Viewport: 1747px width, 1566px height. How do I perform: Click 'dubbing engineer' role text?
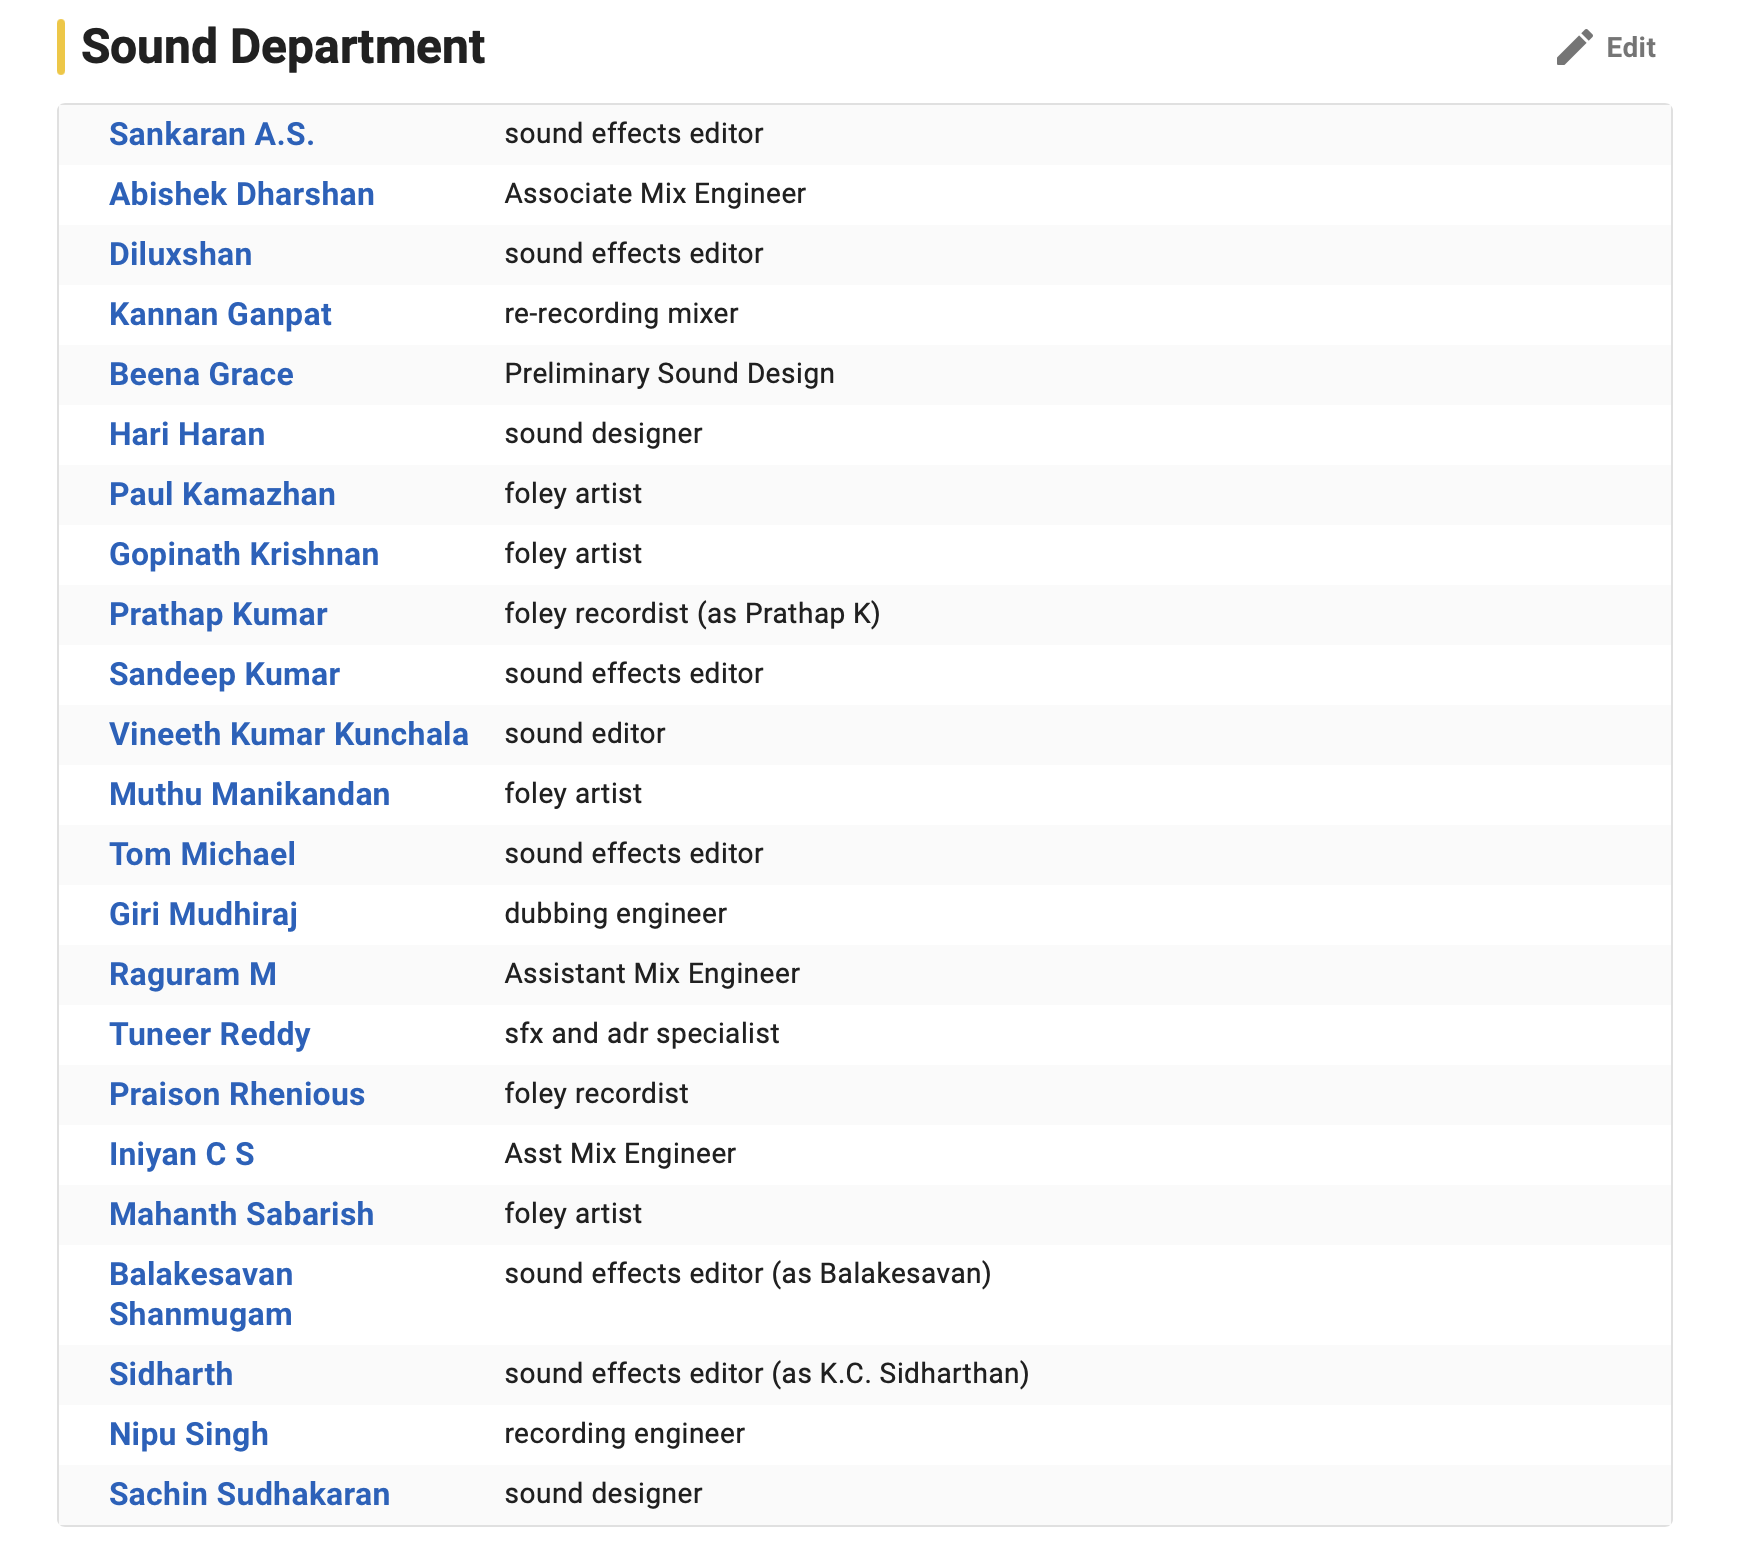[615, 914]
